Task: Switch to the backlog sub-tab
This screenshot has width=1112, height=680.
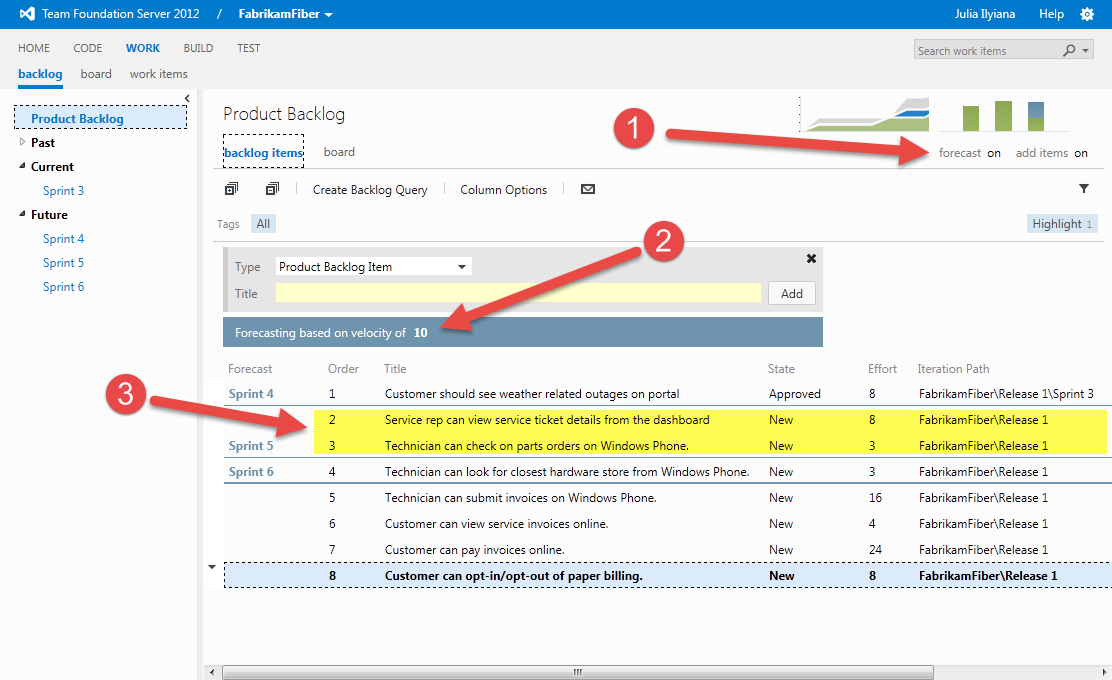Action: tap(40, 74)
